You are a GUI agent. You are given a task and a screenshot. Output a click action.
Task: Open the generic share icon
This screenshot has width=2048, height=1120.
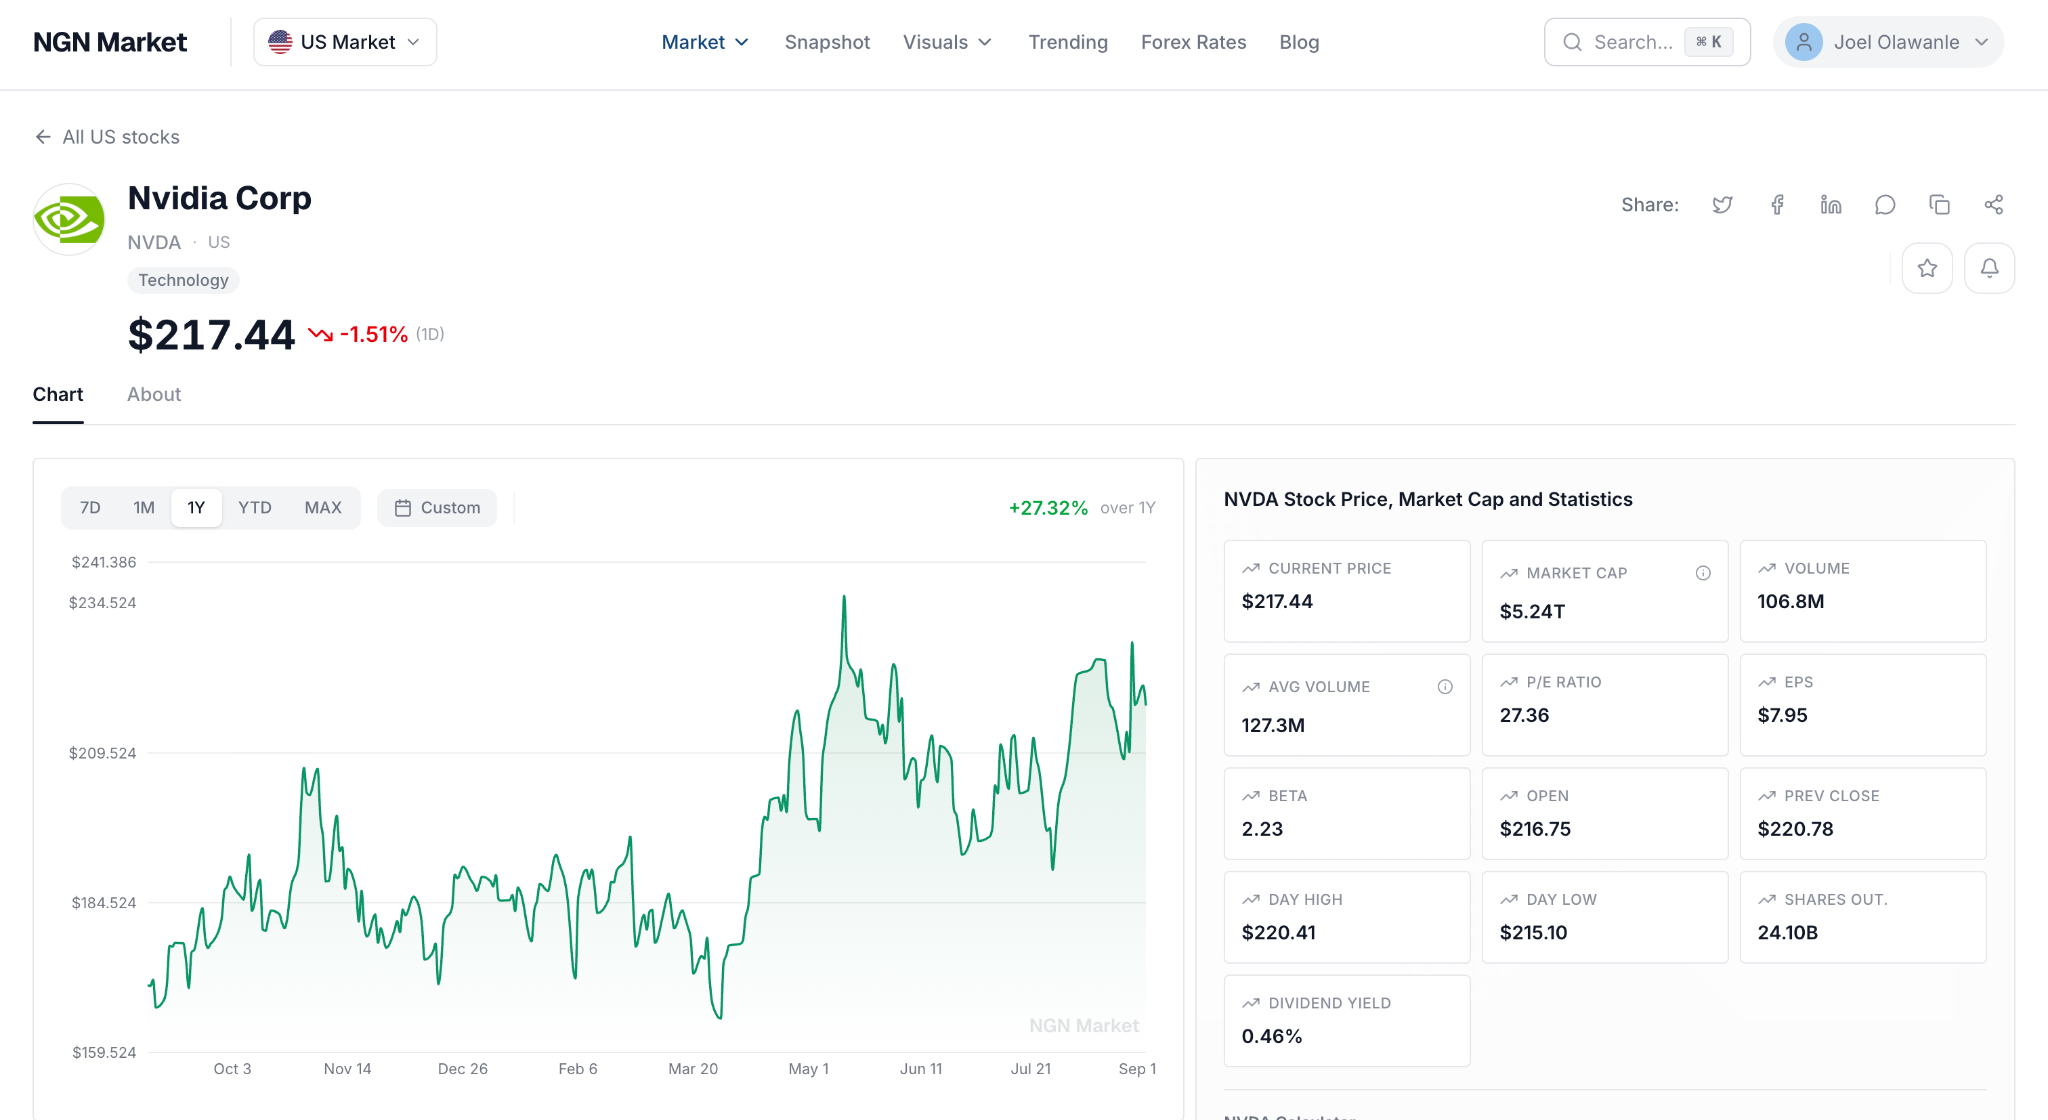click(1993, 205)
